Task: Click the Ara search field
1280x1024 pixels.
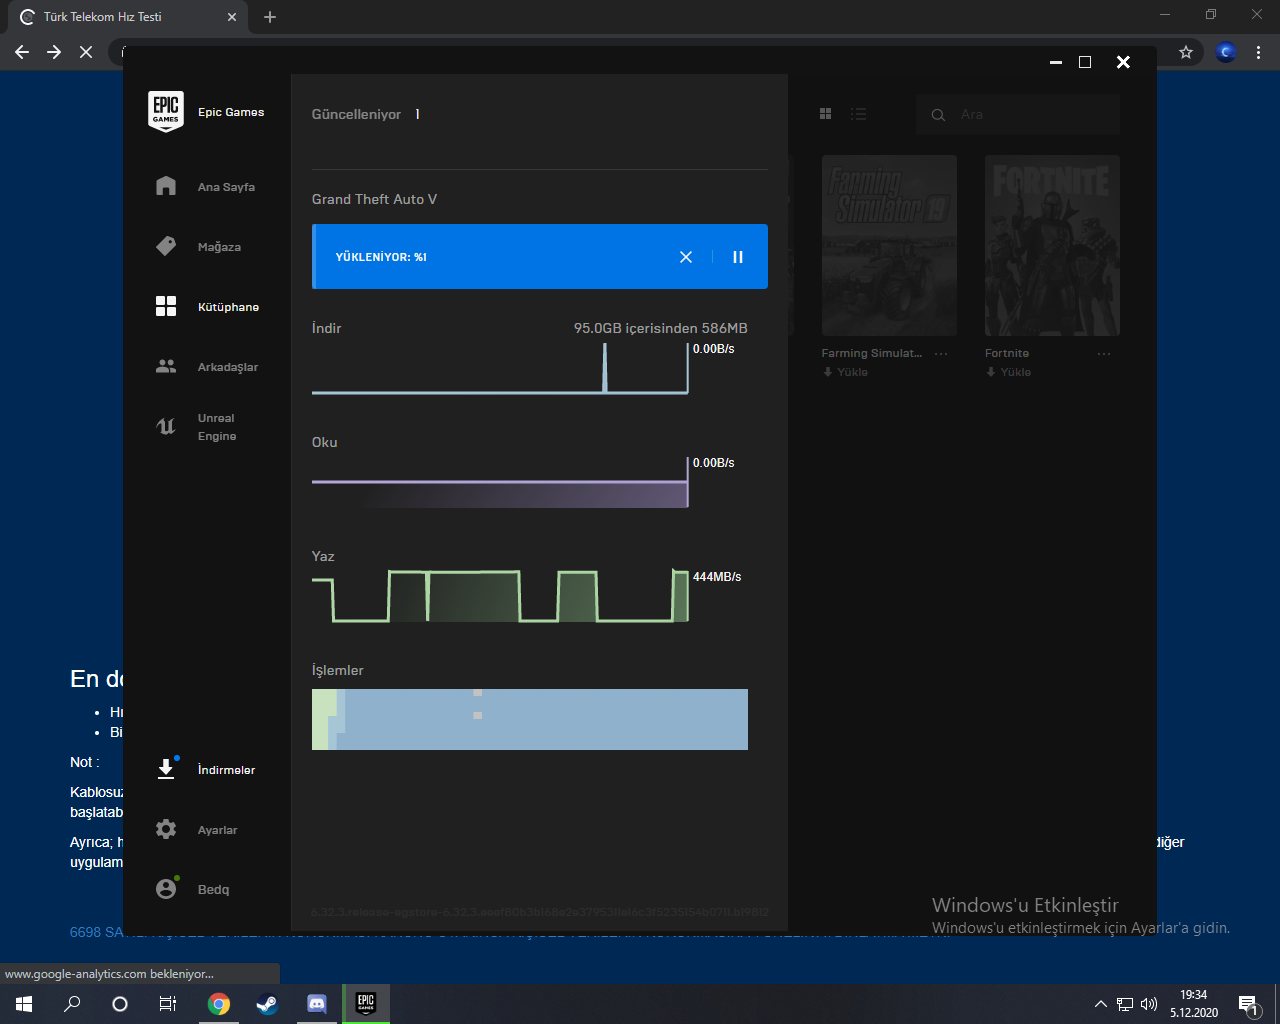Action: click(1030, 115)
